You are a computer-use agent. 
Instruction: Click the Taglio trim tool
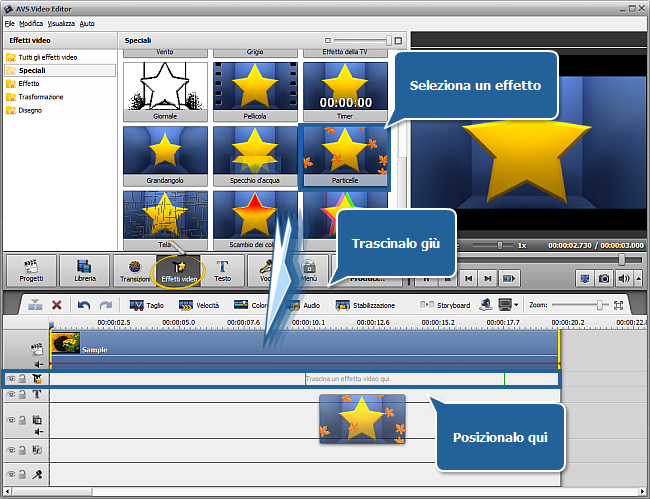point(146,305)
